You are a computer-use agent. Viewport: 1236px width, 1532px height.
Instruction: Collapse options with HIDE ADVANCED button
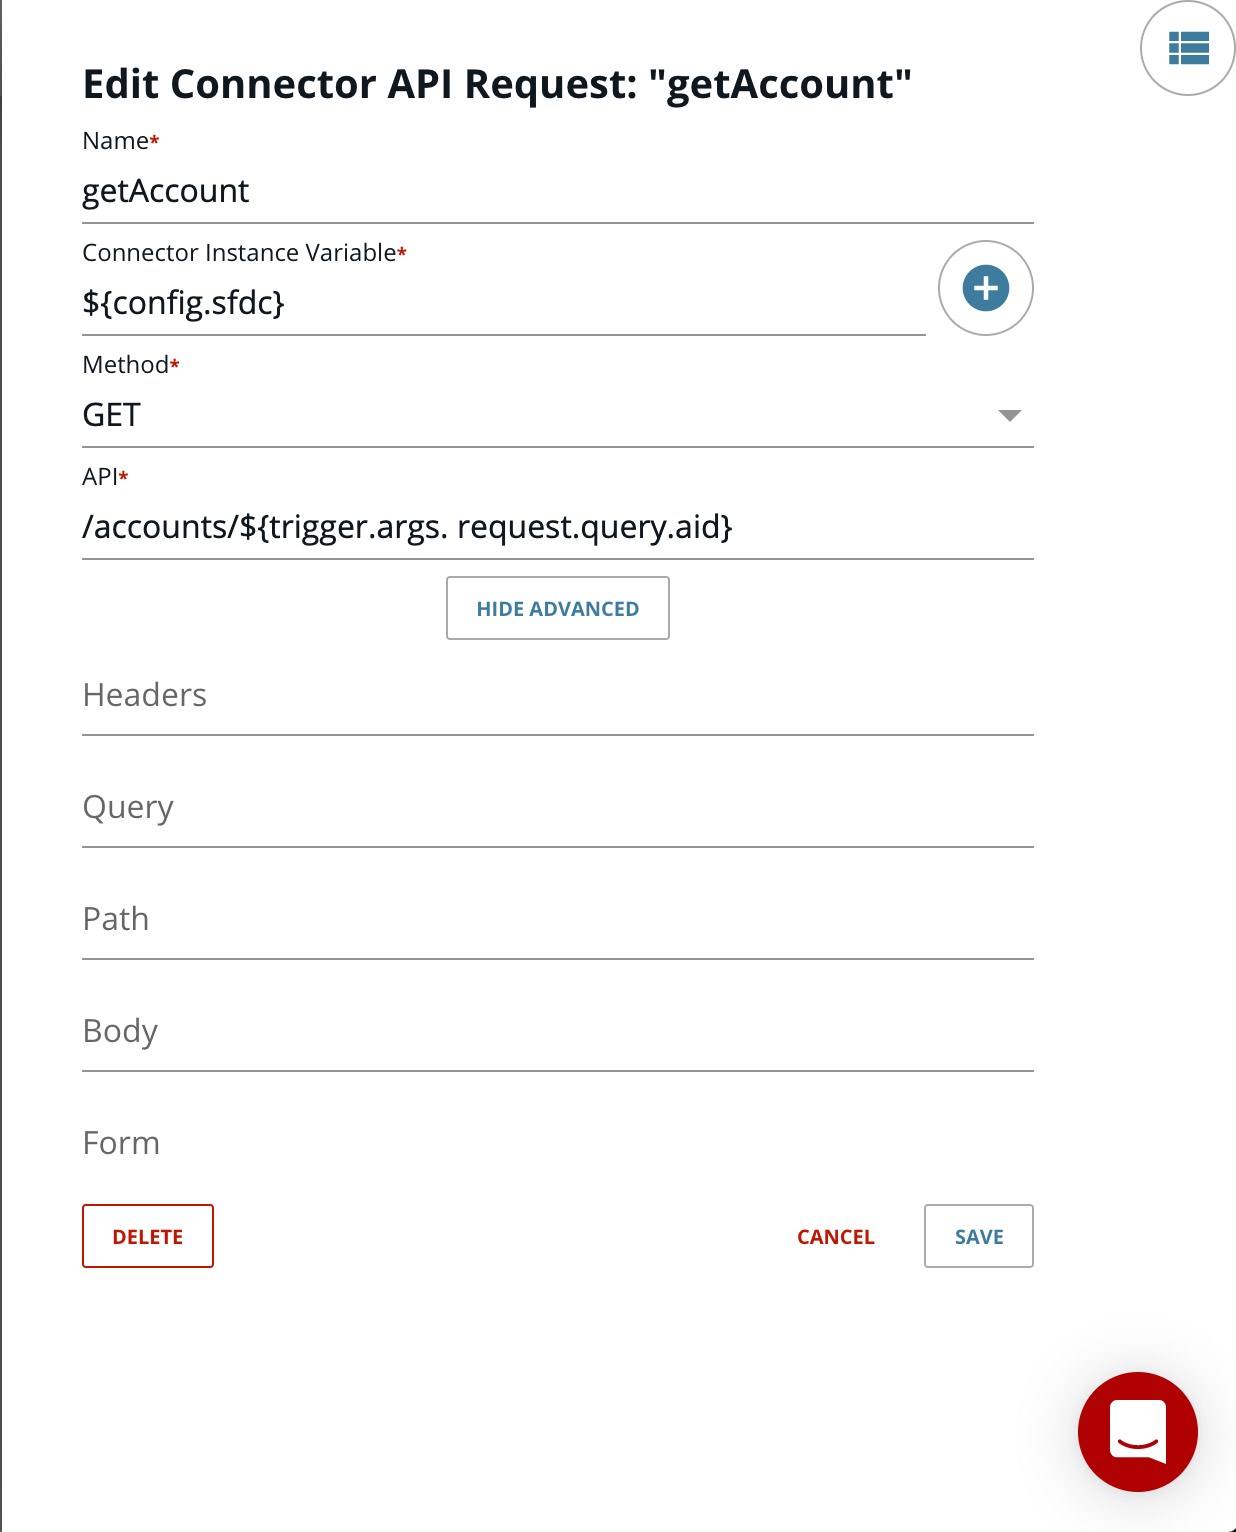[557, 608]
